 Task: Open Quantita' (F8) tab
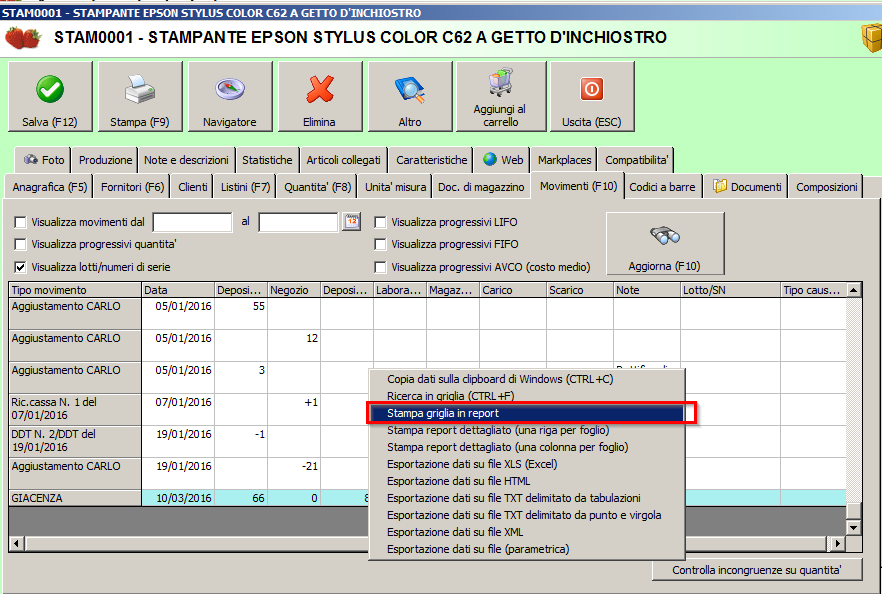tap(317, 187)
